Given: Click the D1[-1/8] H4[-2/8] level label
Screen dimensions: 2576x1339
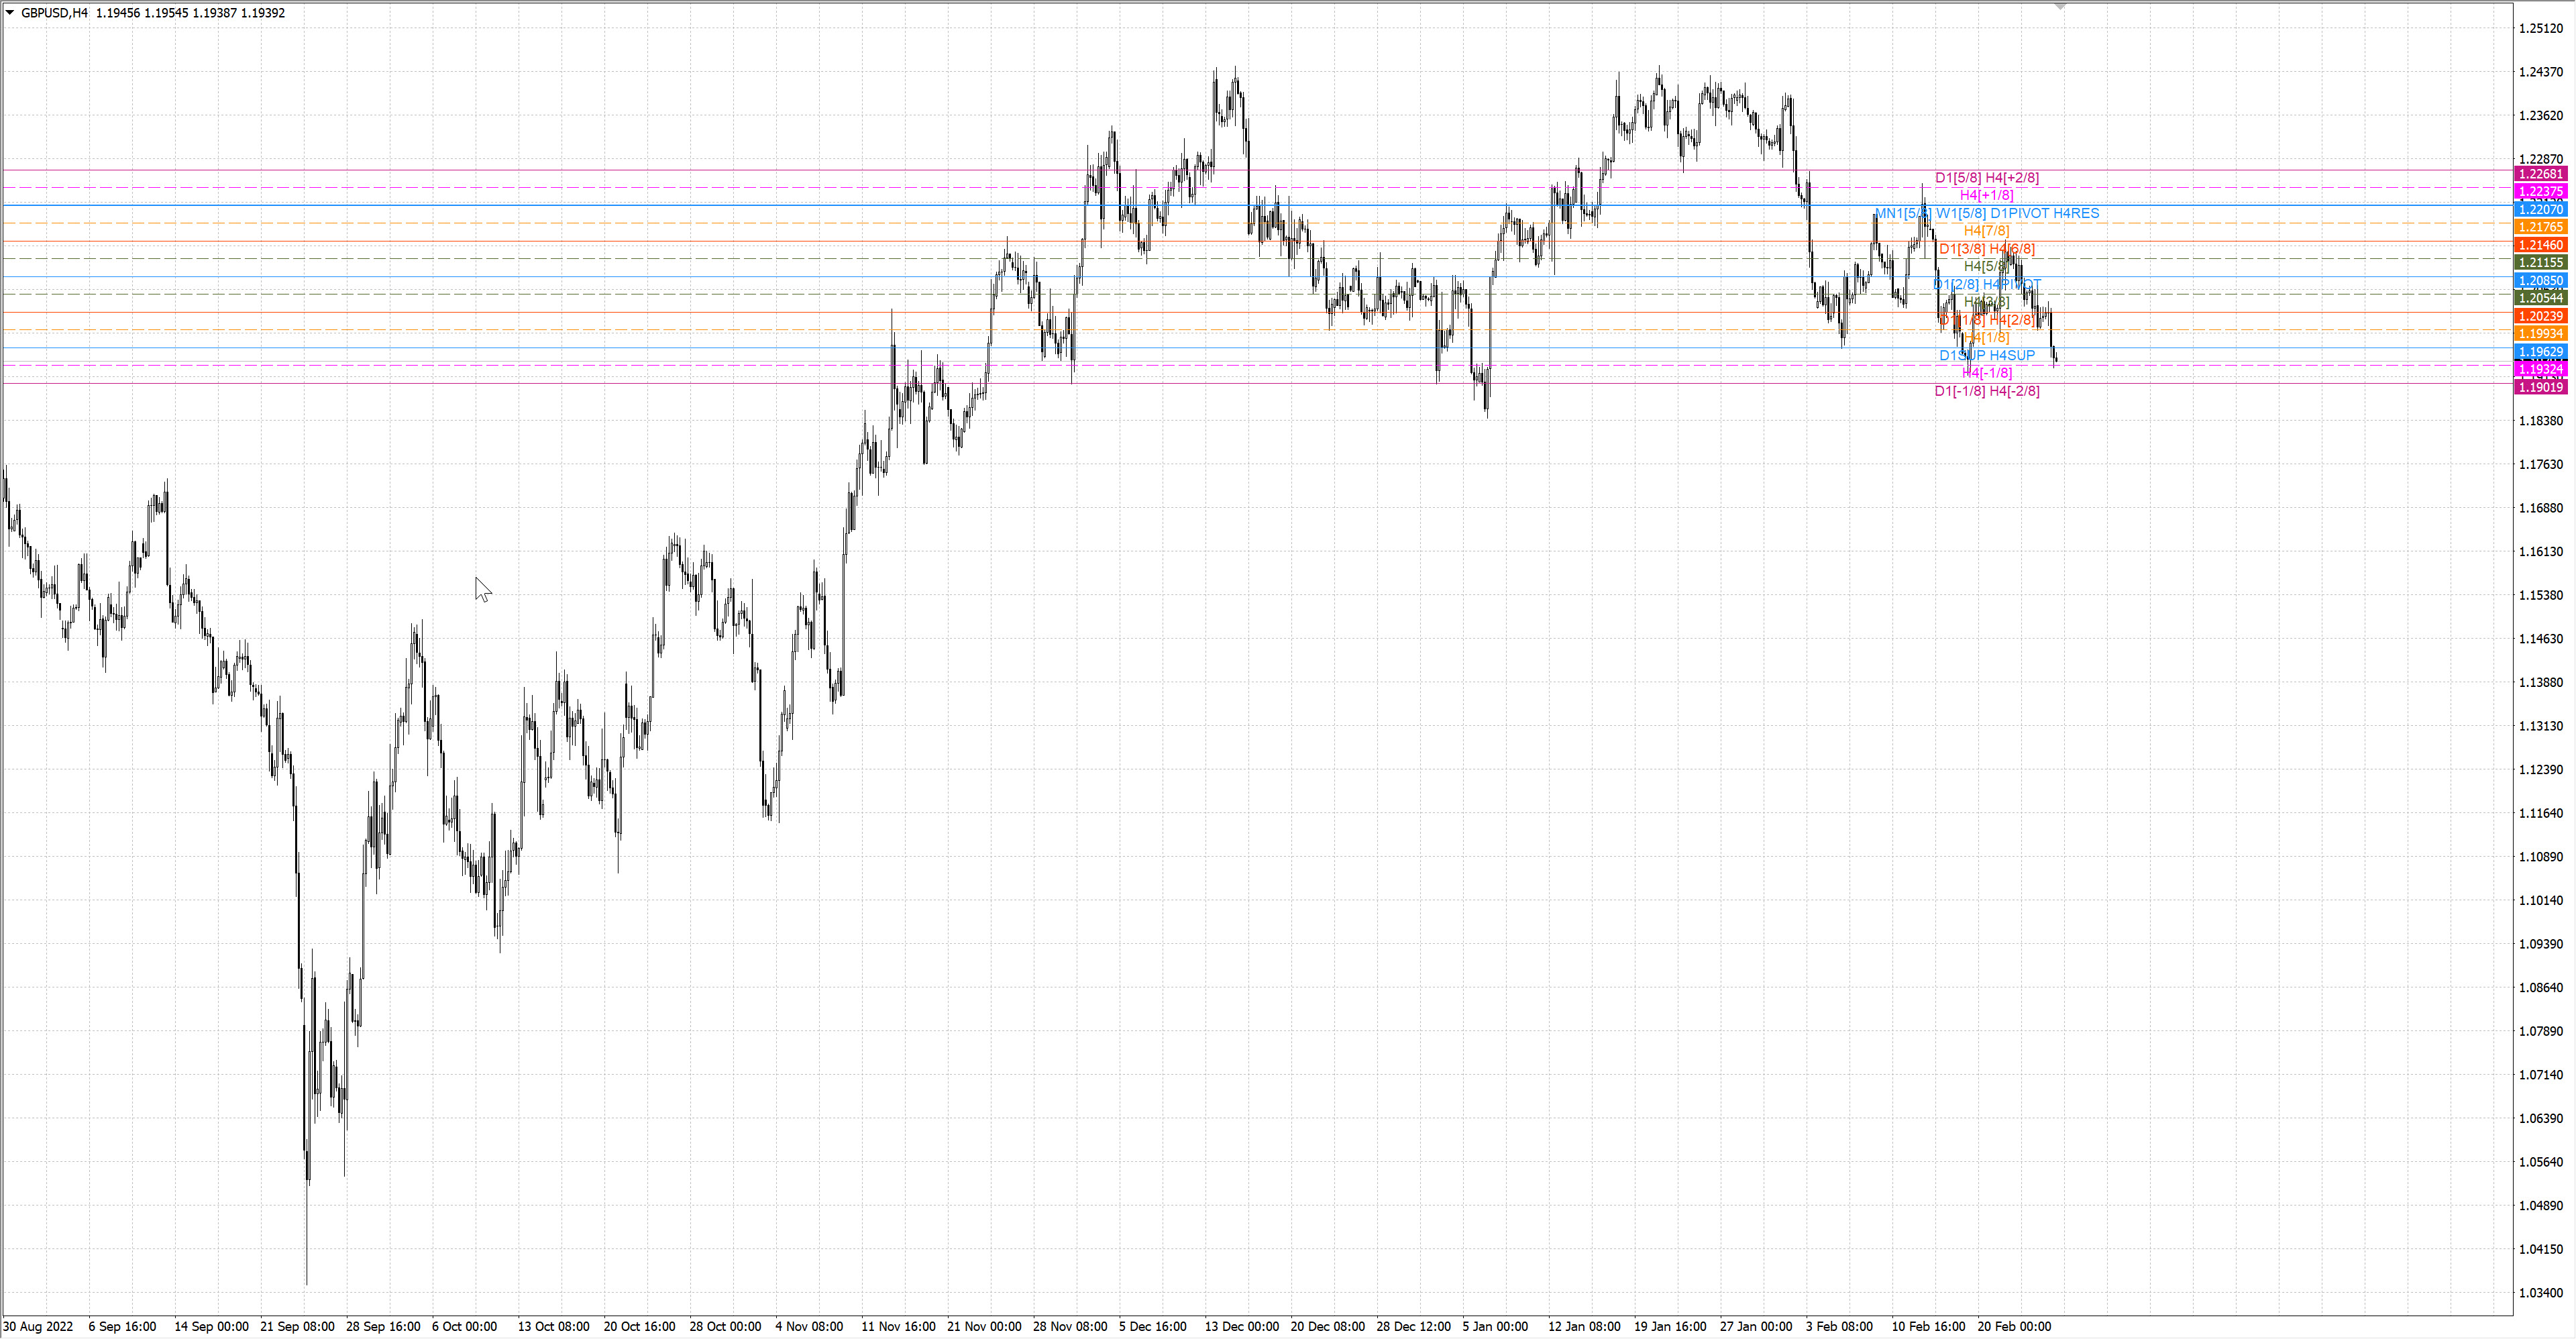Looking at the screenshot, I should tap(1986, 392).
